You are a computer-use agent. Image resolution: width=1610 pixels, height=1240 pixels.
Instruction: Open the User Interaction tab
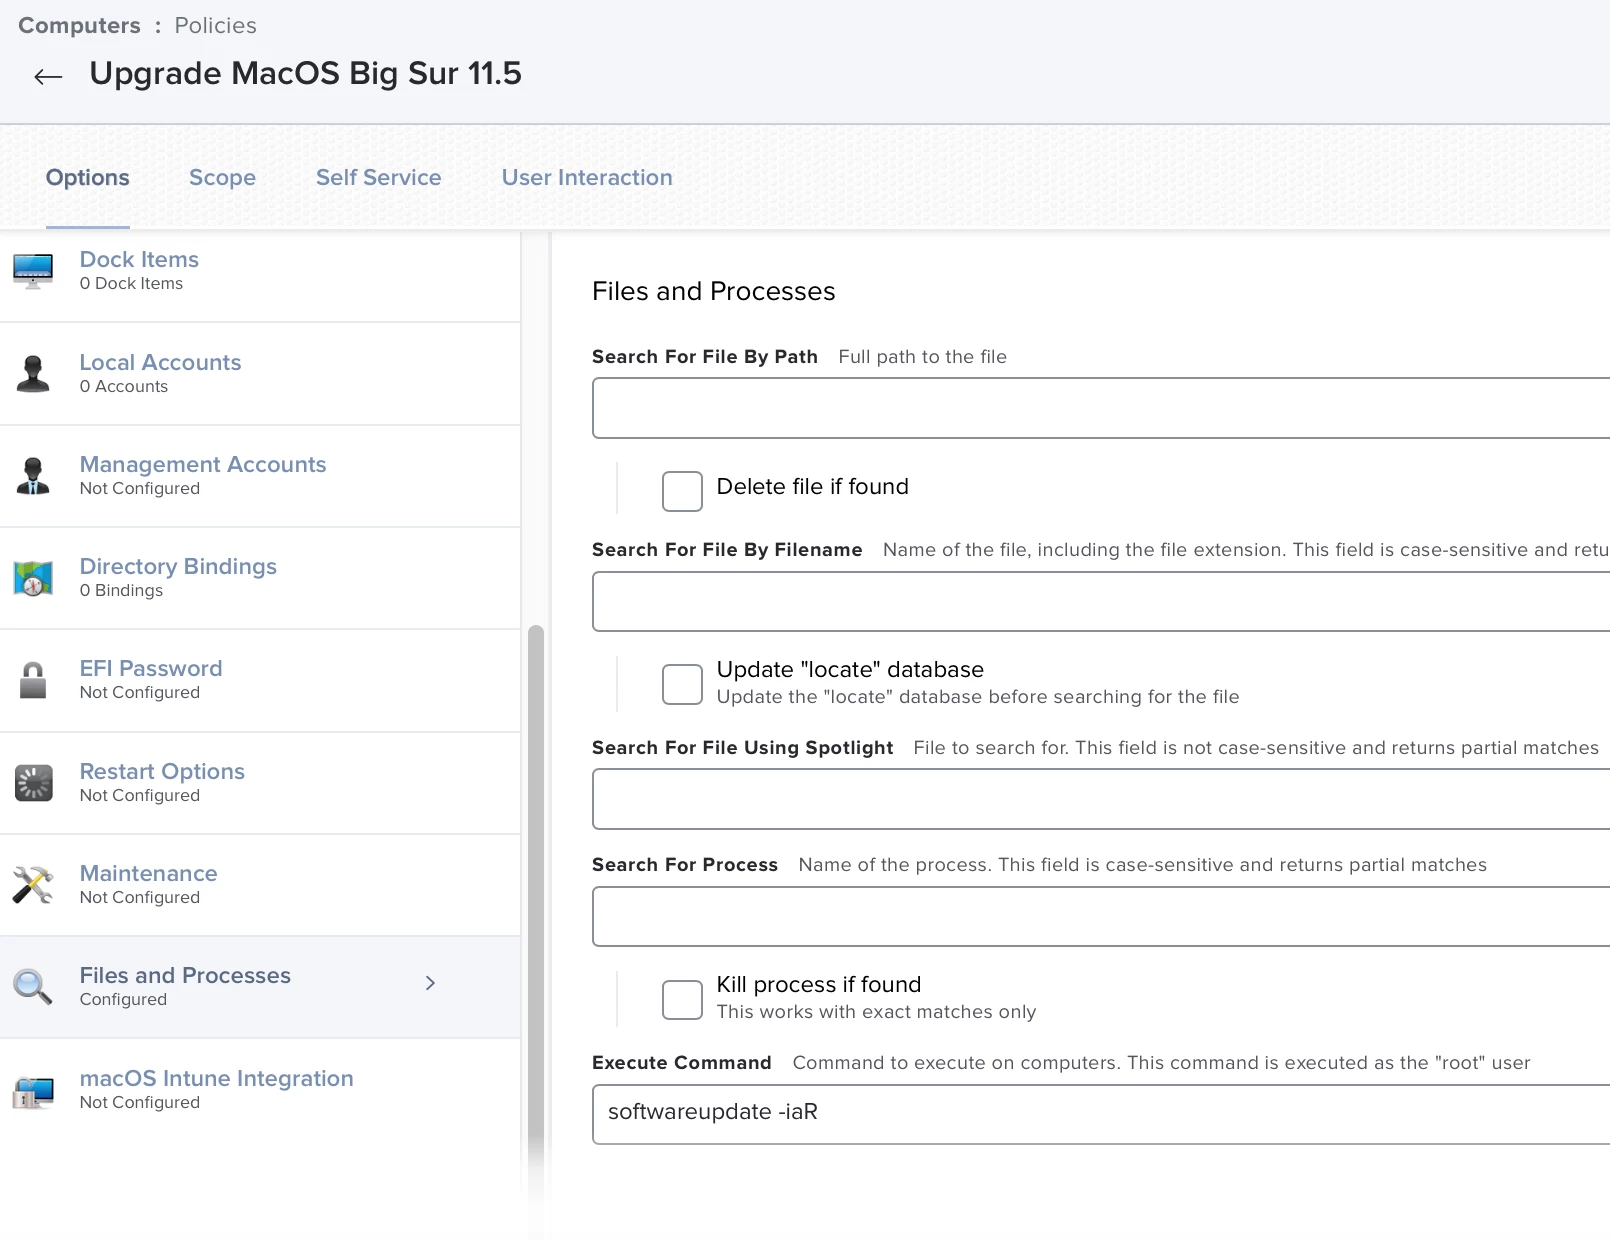[x=587, y=177]
